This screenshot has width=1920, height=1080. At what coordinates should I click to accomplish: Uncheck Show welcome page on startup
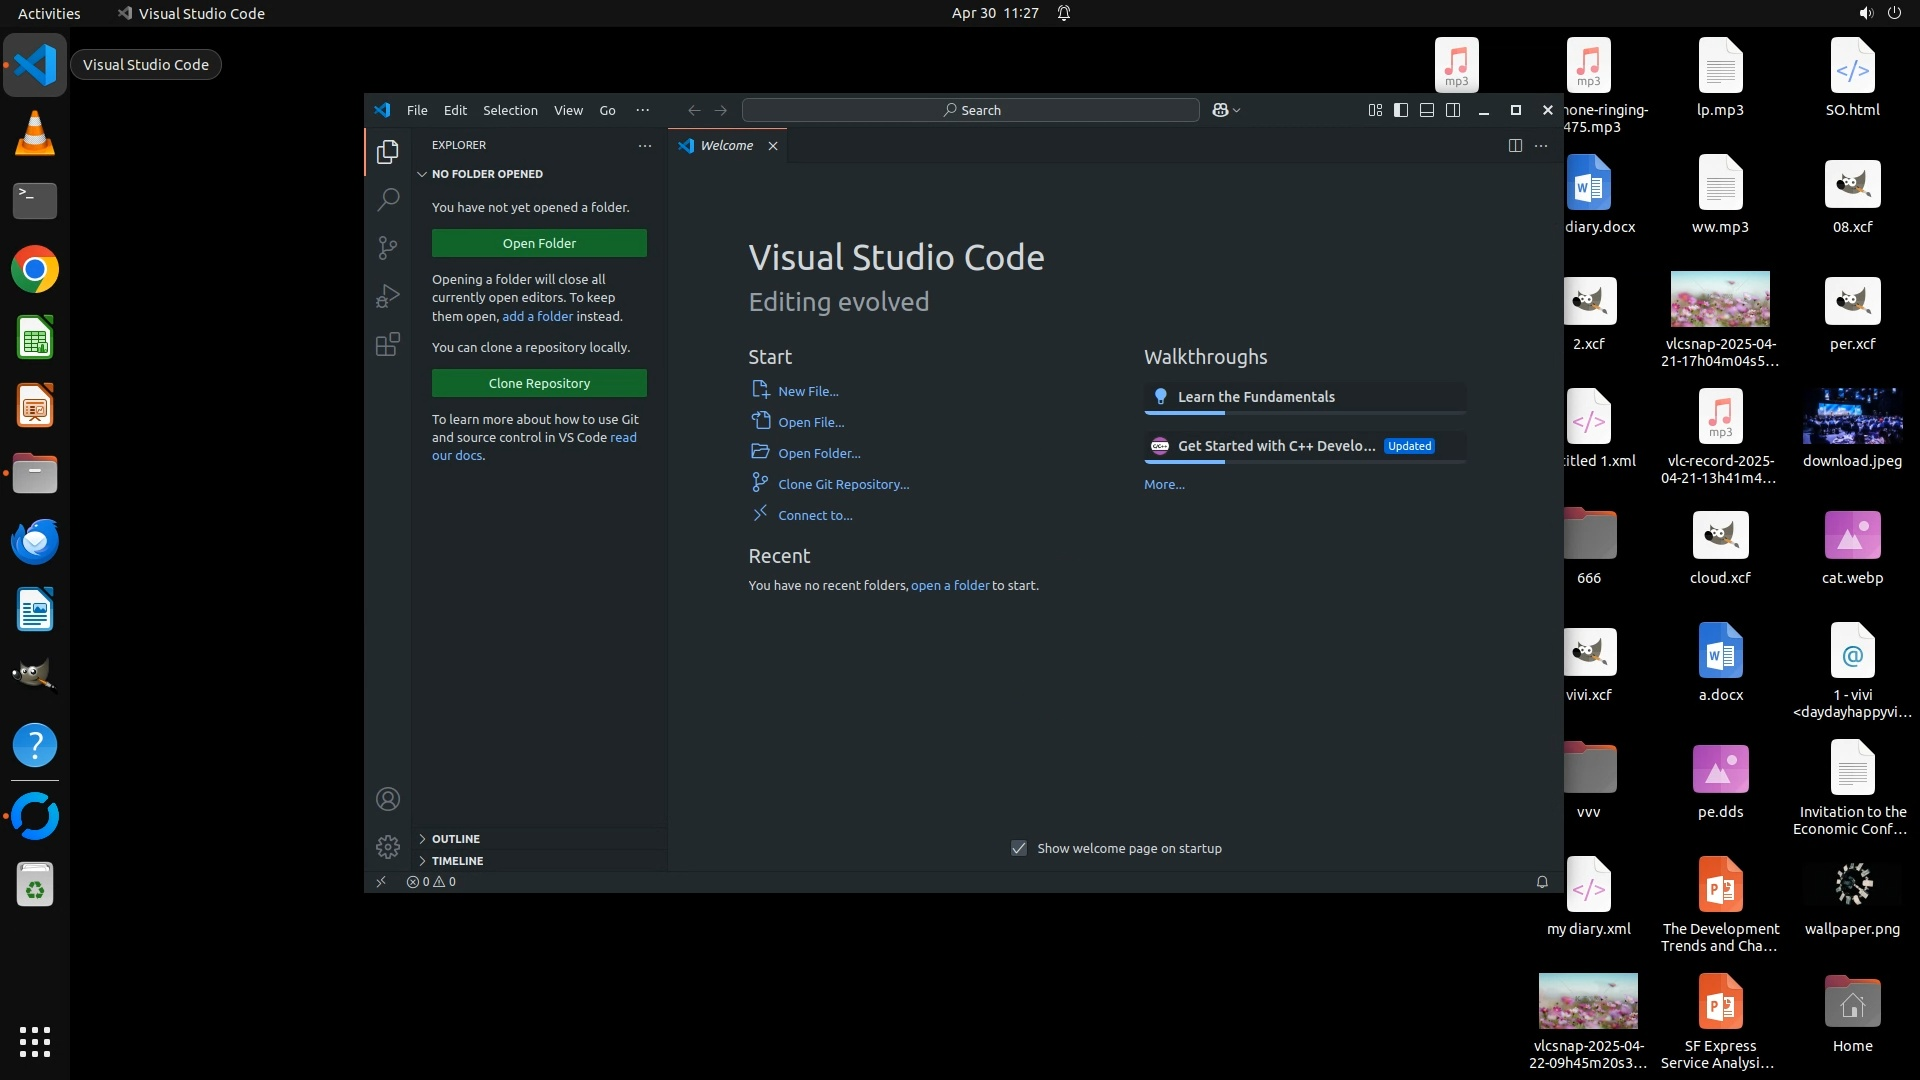pyautogui.click(x=1019, y=848)
